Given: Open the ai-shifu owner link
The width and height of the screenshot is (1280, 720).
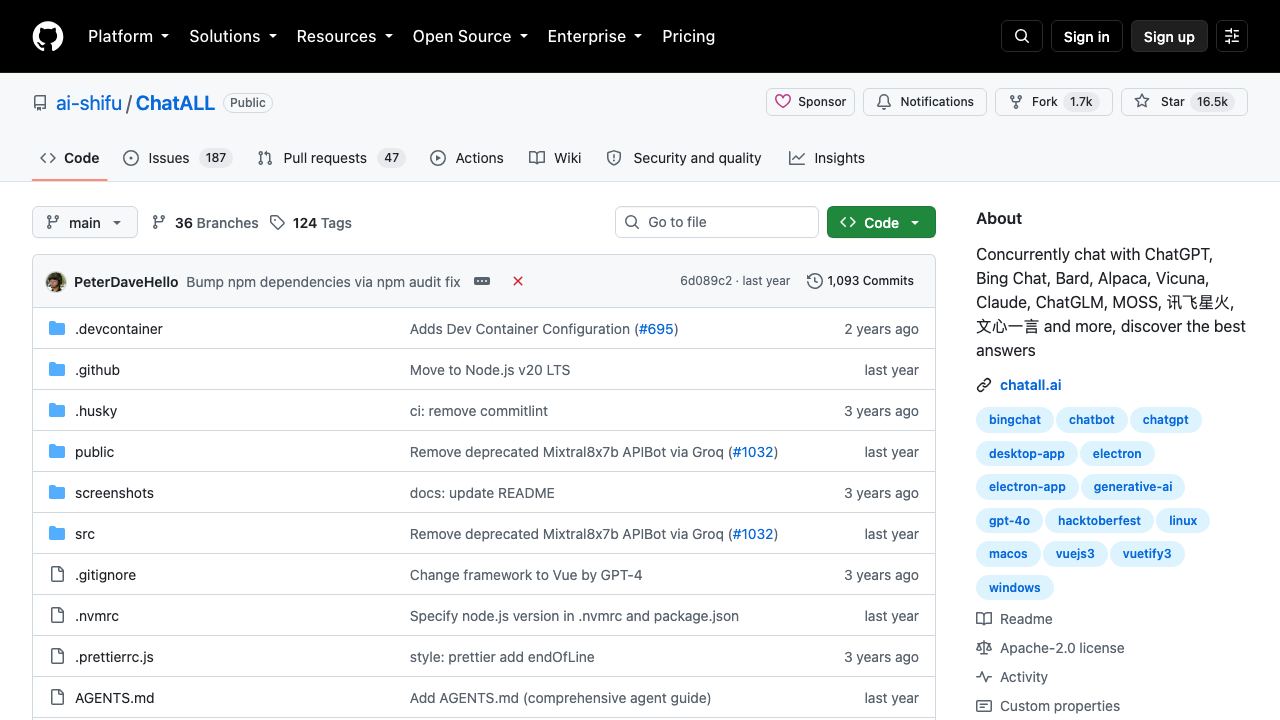Looking at the screenshot, I should [x=89, y=103].
